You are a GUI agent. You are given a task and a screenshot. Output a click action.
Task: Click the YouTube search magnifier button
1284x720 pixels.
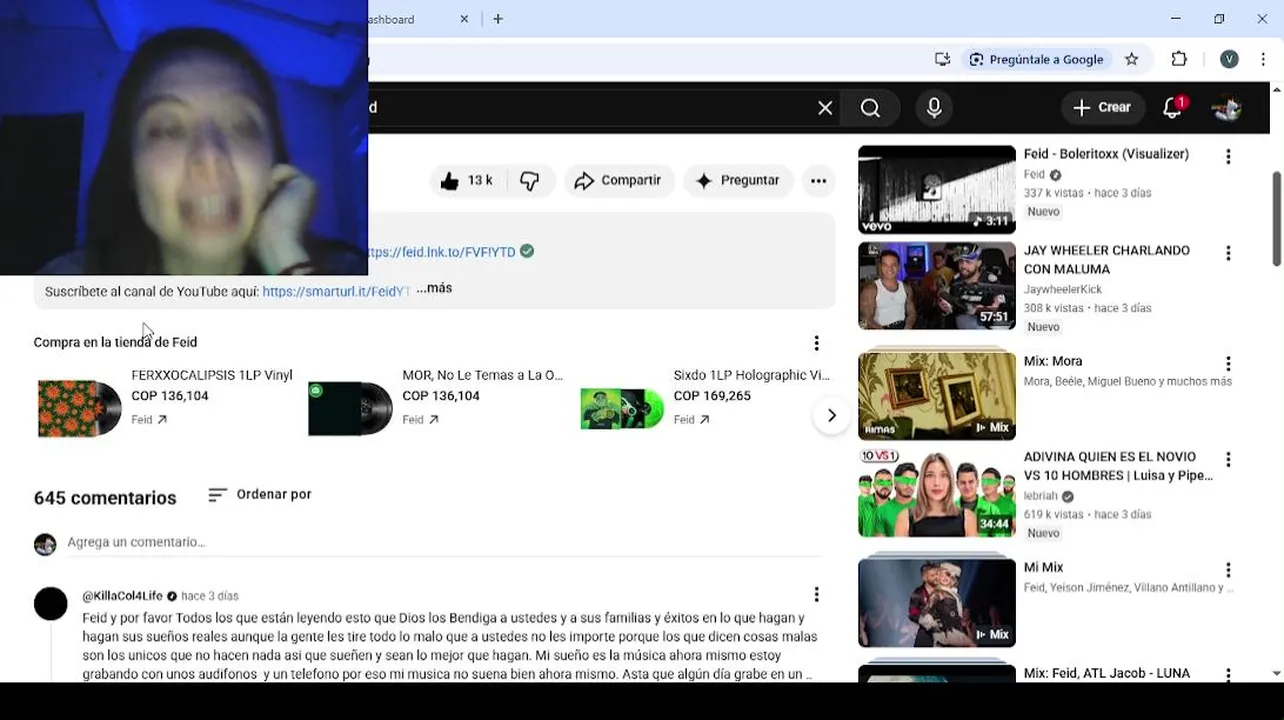coord(870,108)
